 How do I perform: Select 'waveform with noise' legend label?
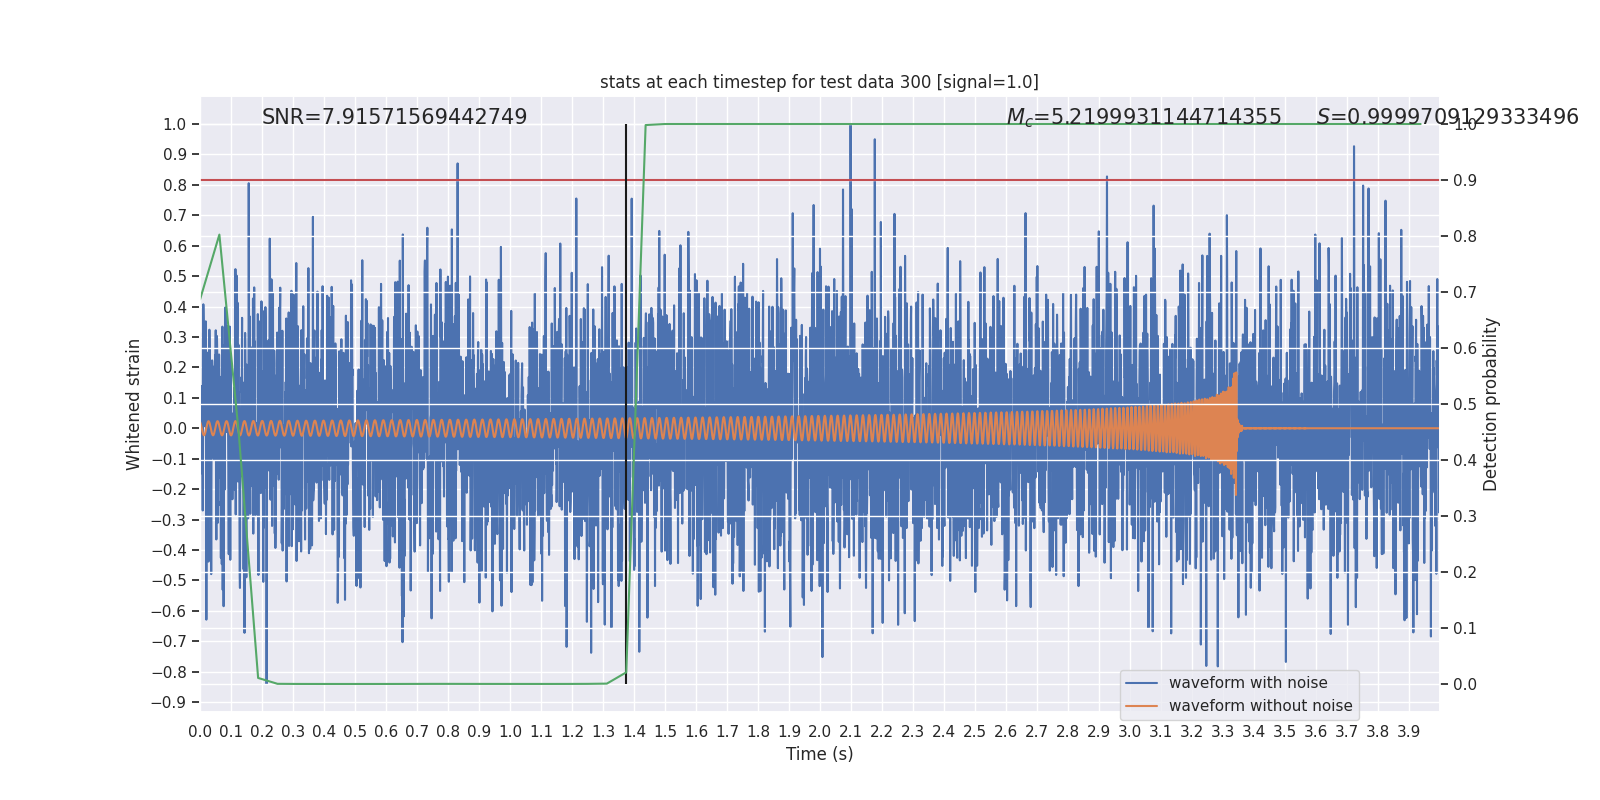[x=1248, y=683]
